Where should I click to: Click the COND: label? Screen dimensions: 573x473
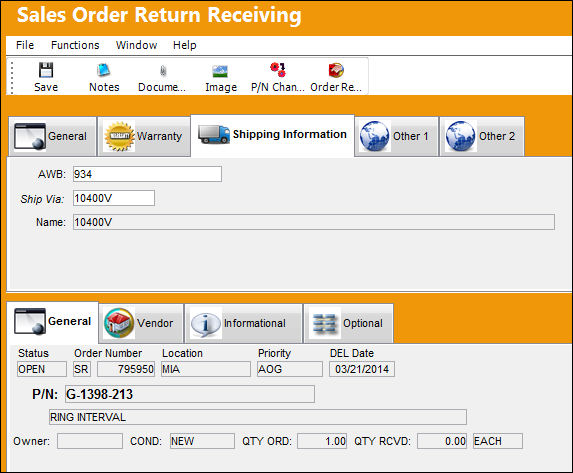pyautogui.click(x=146, y=441)
